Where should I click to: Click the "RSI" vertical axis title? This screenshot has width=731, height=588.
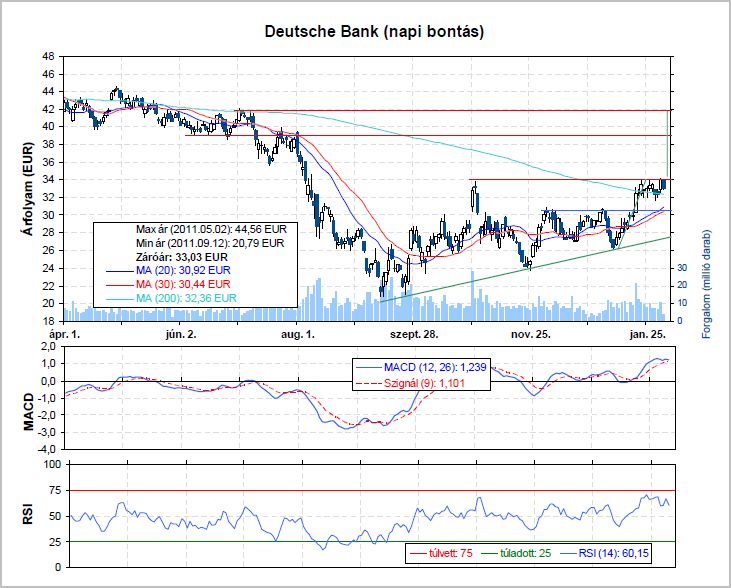28,513
